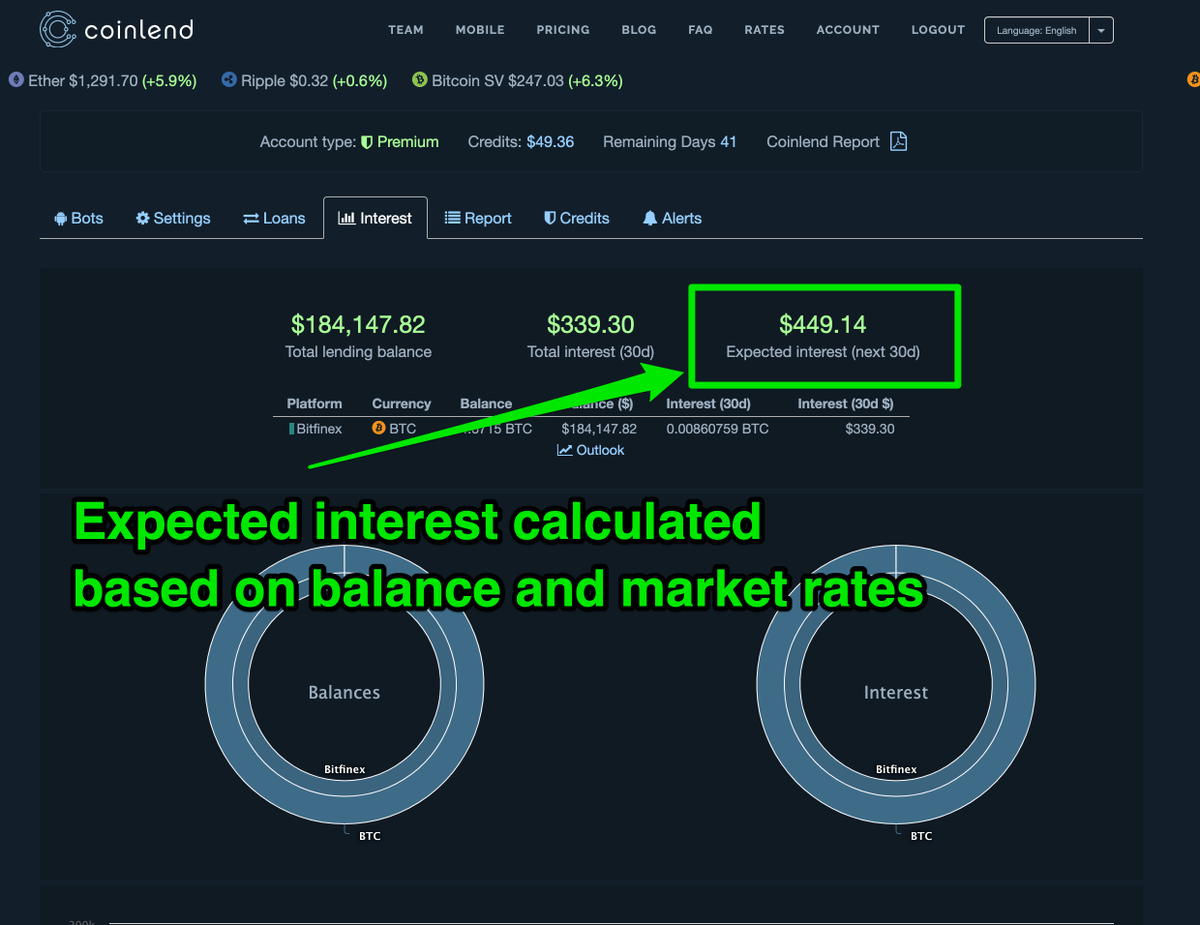Image resolution: width=1200 pixels, height=925 pixels.
Task: Open the Coinlend Report PDF icon
Action: [x=899, y=142]
